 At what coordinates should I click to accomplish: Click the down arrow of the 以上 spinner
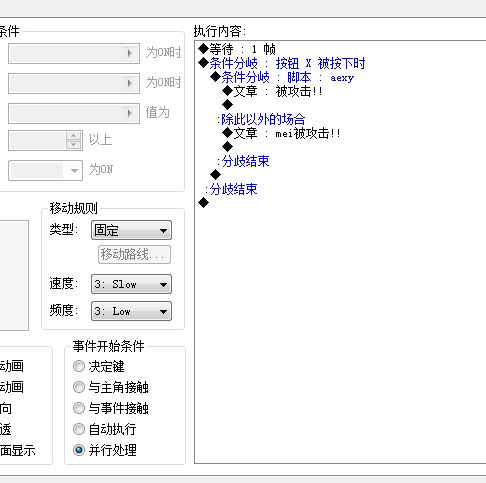tap(73, 145)
